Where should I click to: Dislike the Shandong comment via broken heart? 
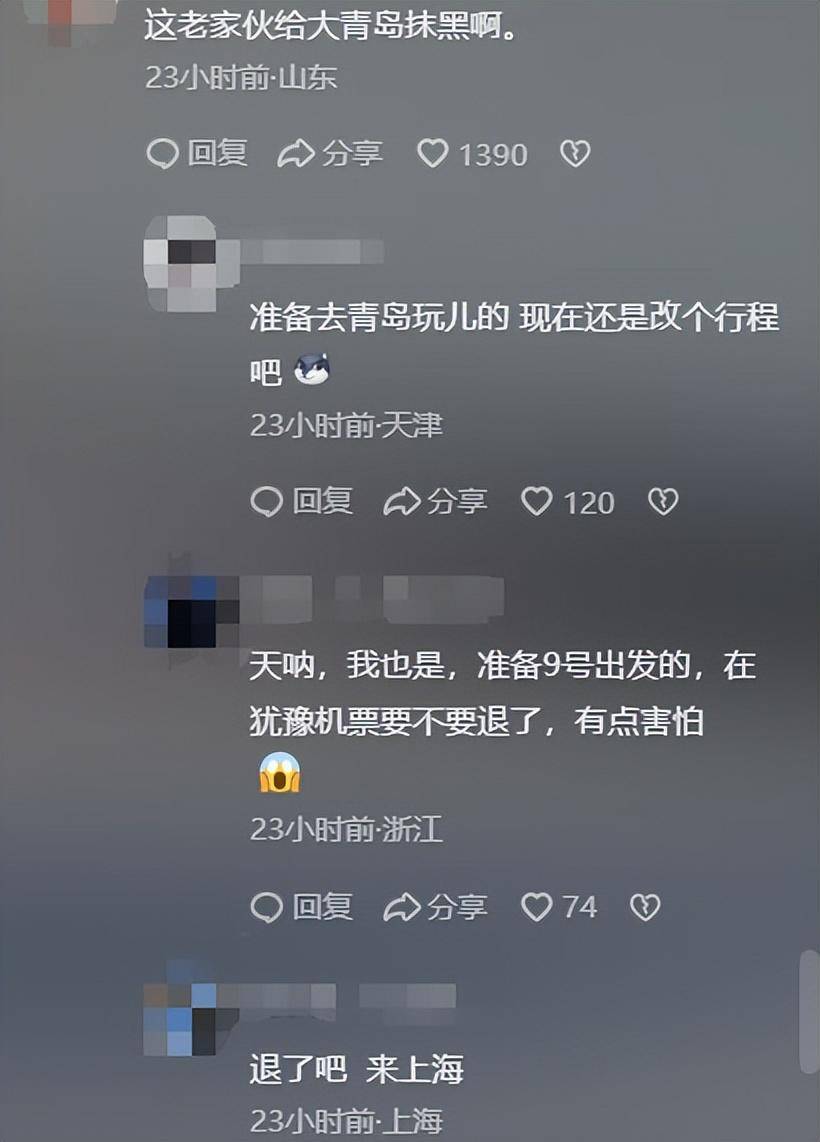(x=575, y=154)
